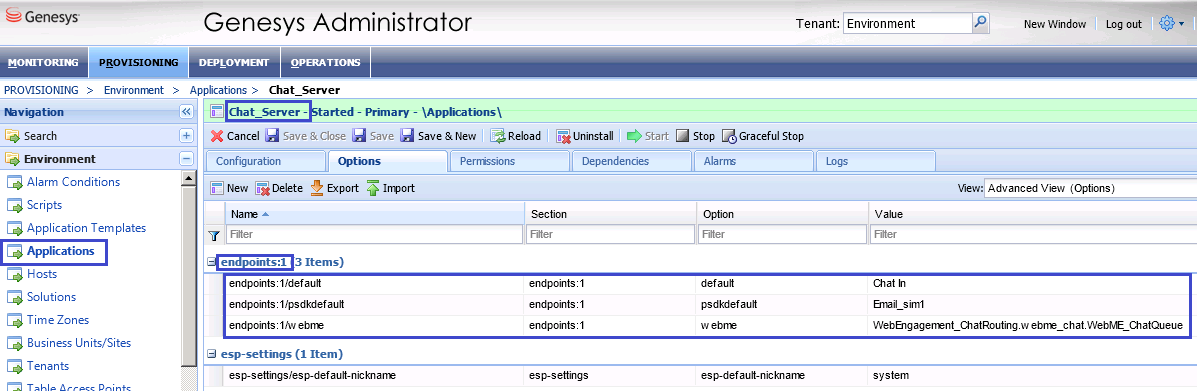Click the Tenant Environment input field
The width and height of the screenshot is (1197, 391).
click(x=907, y=24)
